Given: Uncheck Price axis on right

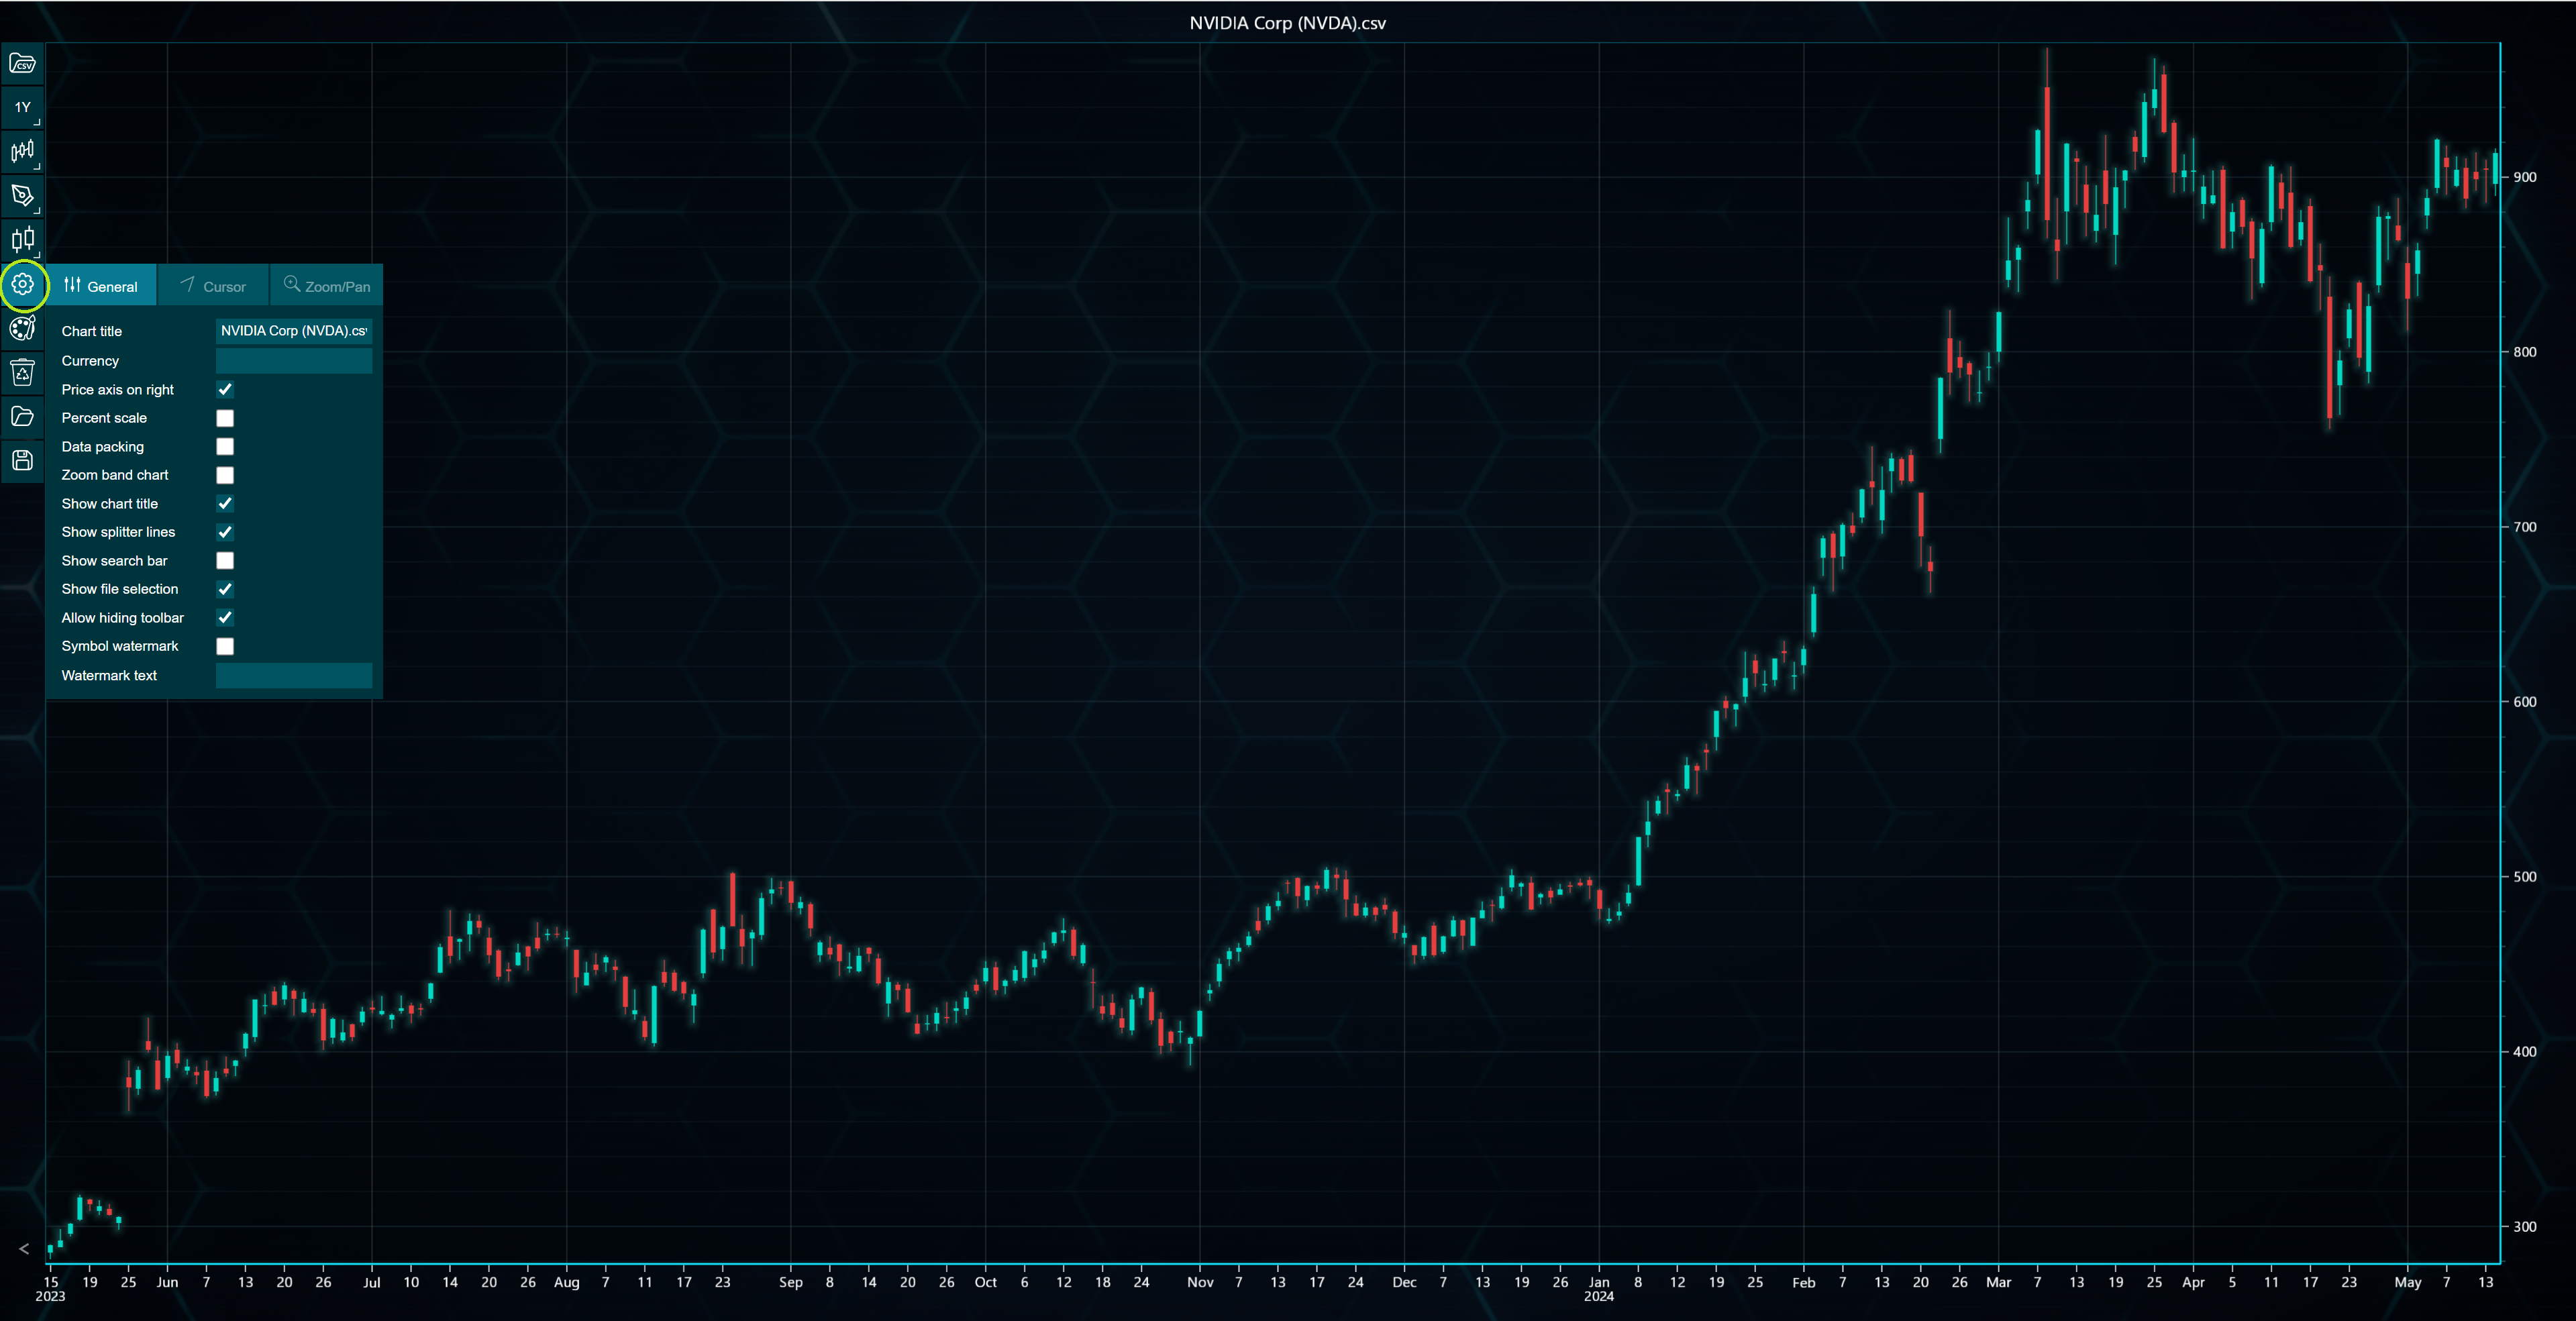Looking at the screenshot, I should point(225,390).
